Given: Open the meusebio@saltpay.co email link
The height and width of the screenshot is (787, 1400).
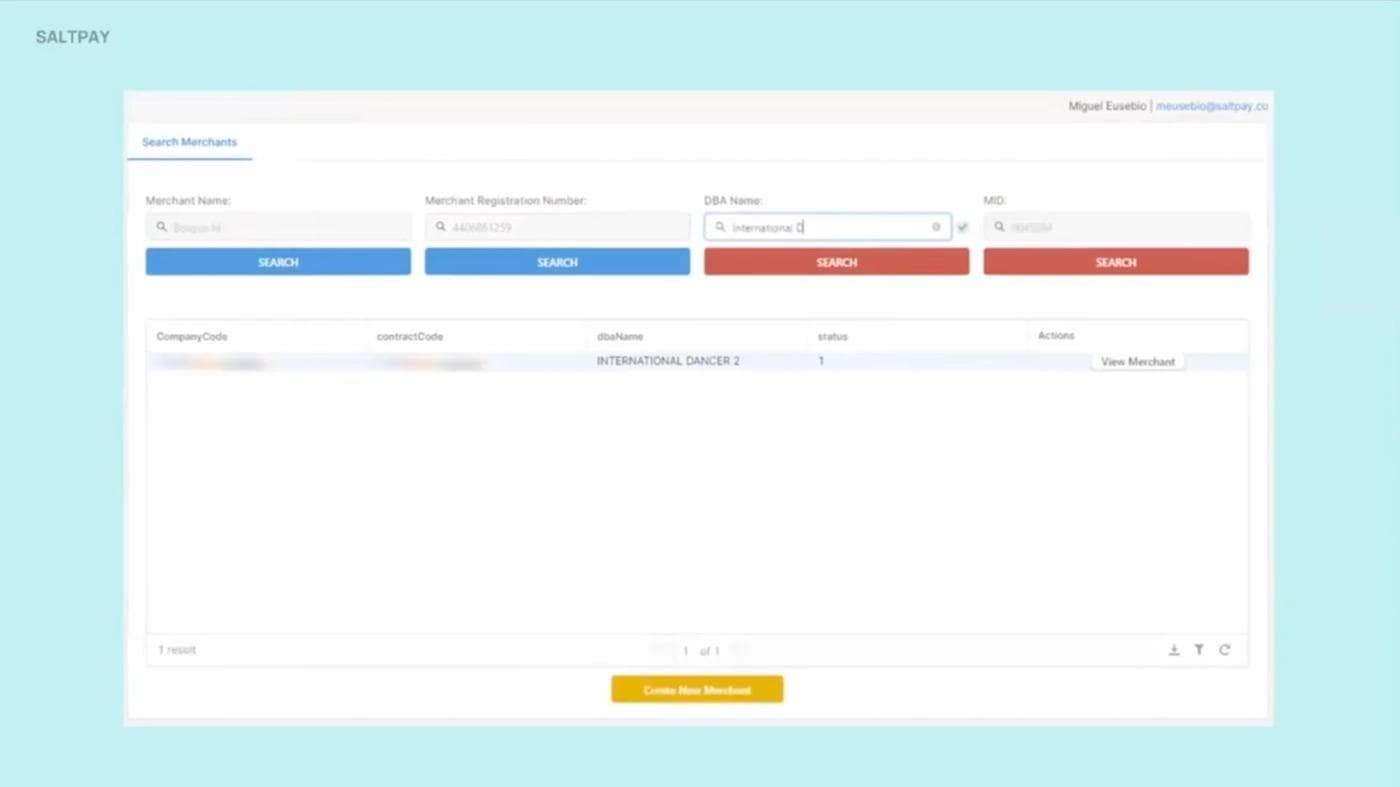Looking at the screenshot, I should tap(1211, 106).
